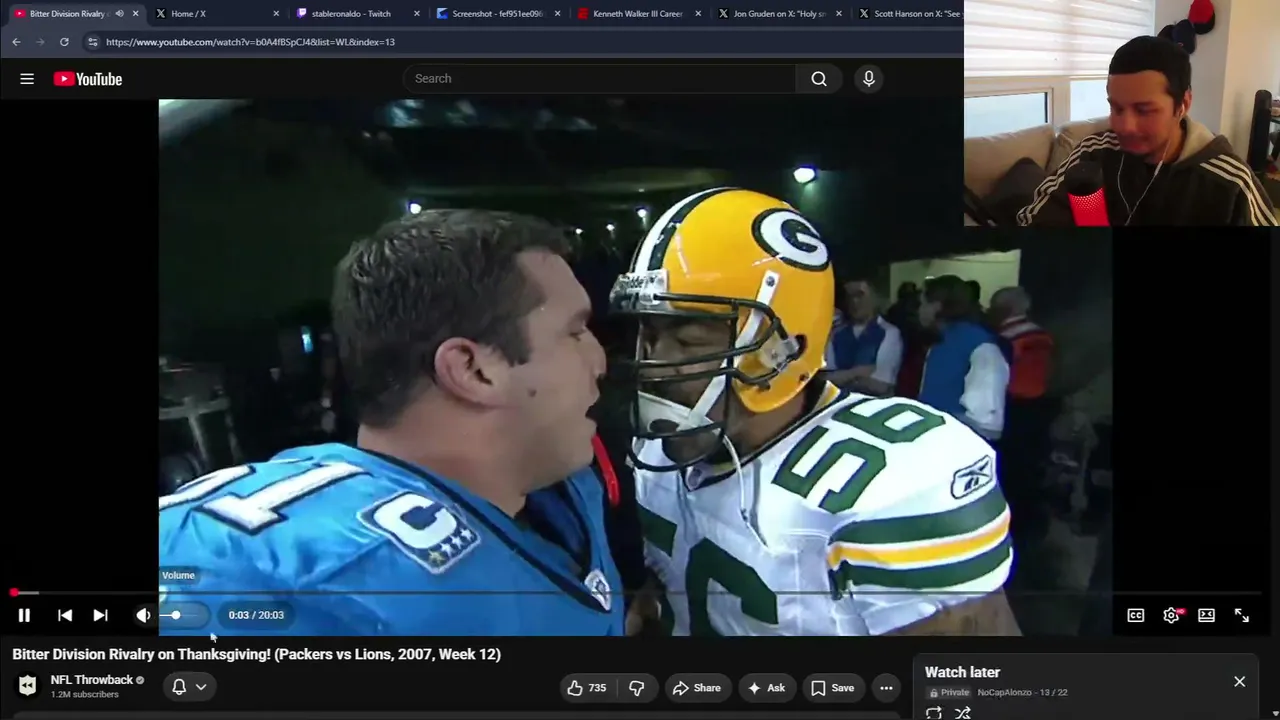Switch to the Scott Hanson on X tab

910,14
